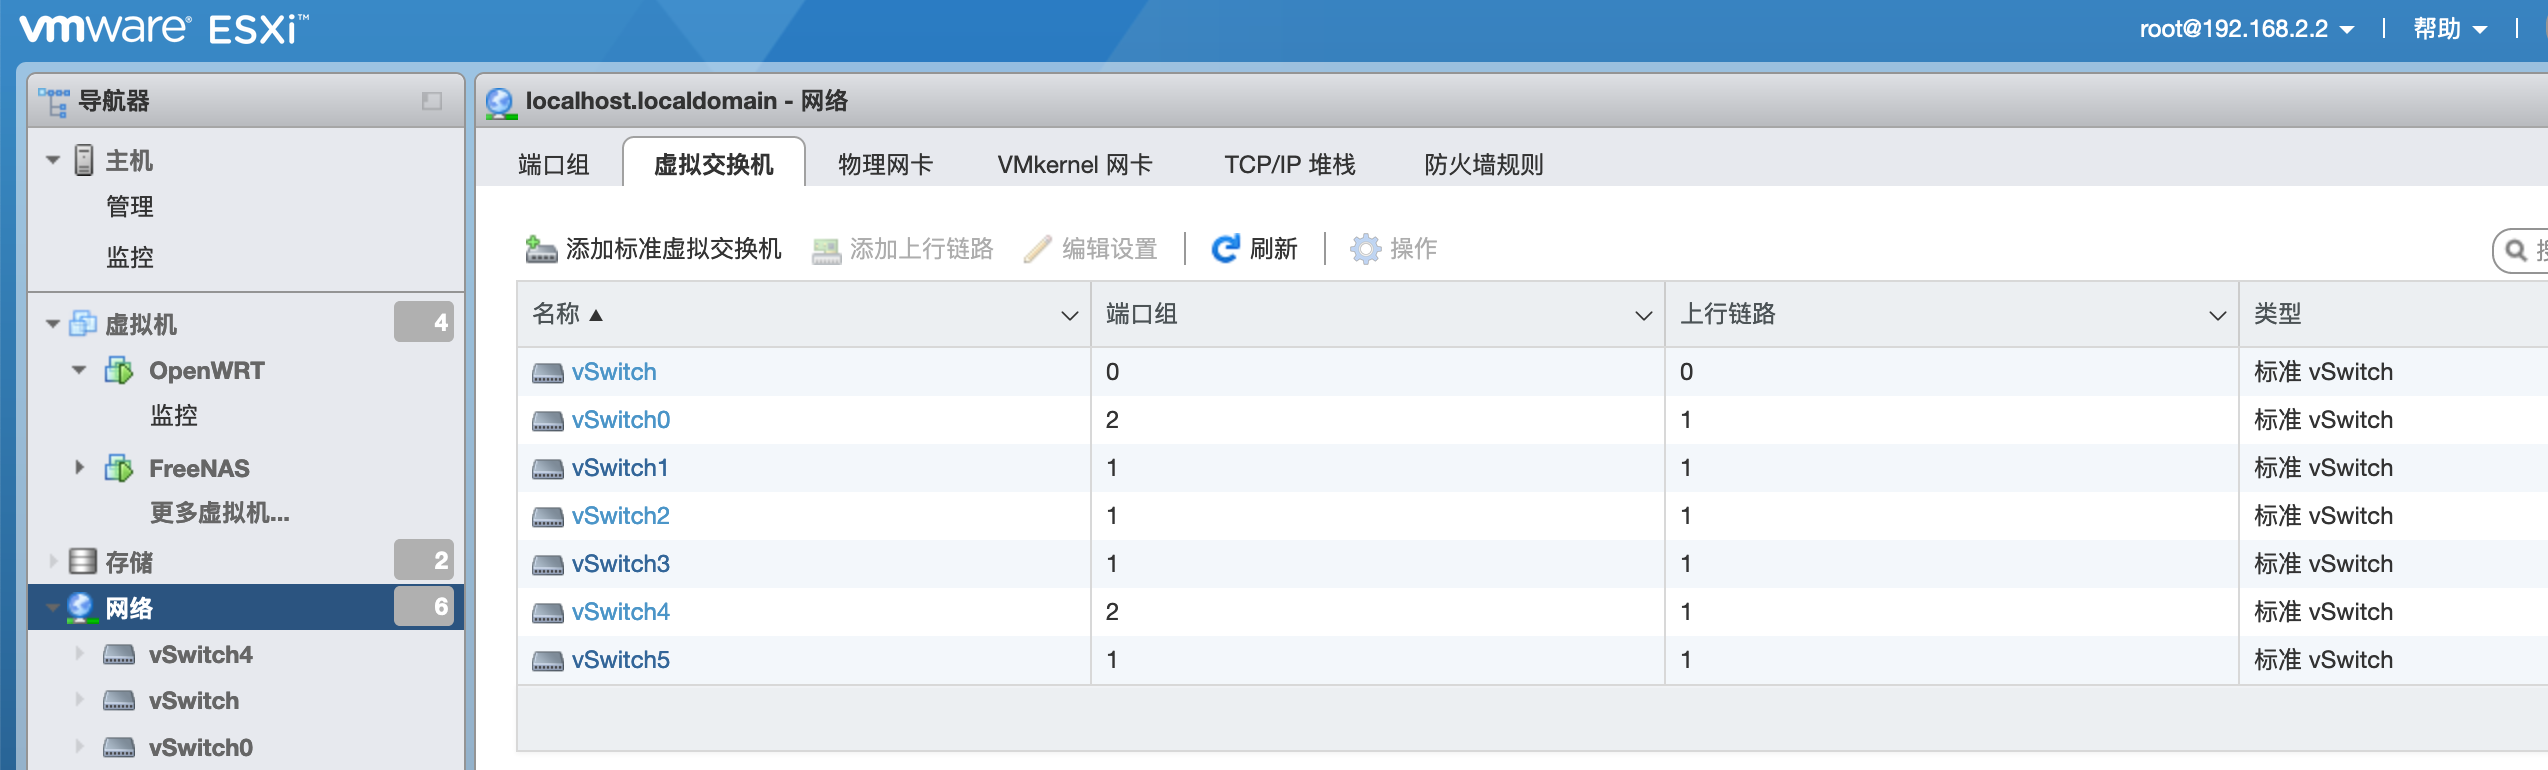Click the edit settings pencil icon
This screenshot has width=2548, height=770.
(1037, 249)
